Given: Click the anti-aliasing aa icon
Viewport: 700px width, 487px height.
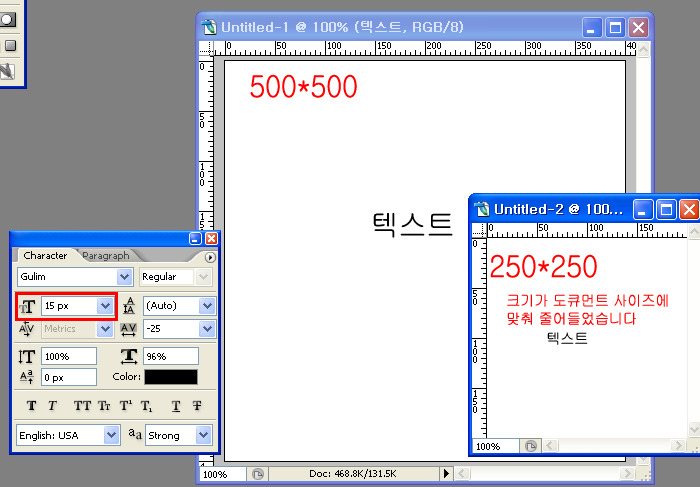Looking at the screenshot, I should [135, 434].
